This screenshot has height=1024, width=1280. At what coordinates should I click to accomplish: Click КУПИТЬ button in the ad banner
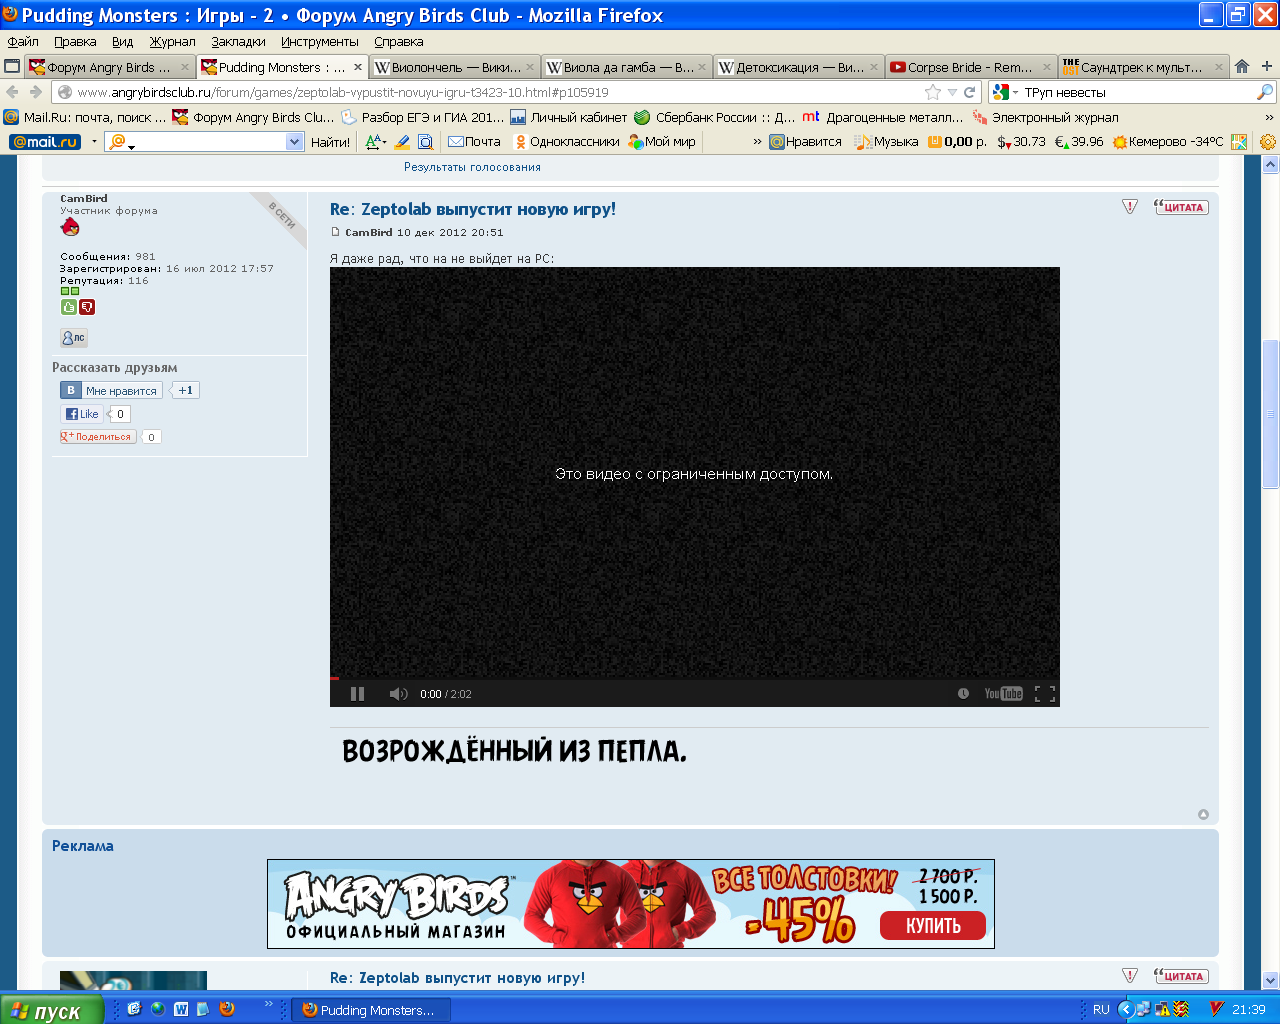(x=933, y=926)
